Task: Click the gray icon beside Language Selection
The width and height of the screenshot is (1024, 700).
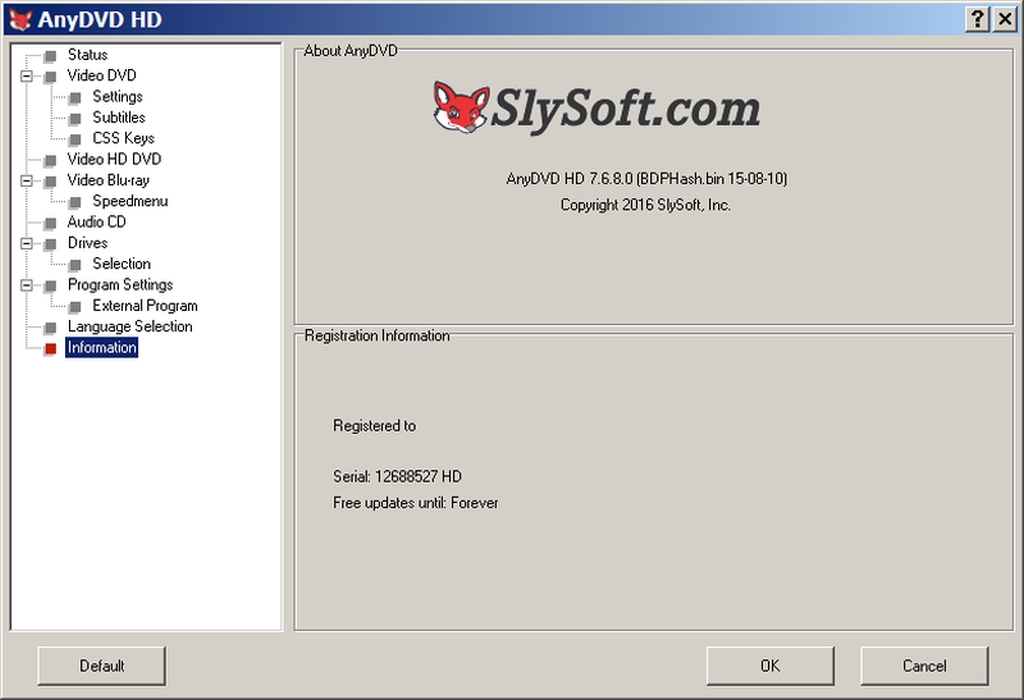Action: pos(50,328)
